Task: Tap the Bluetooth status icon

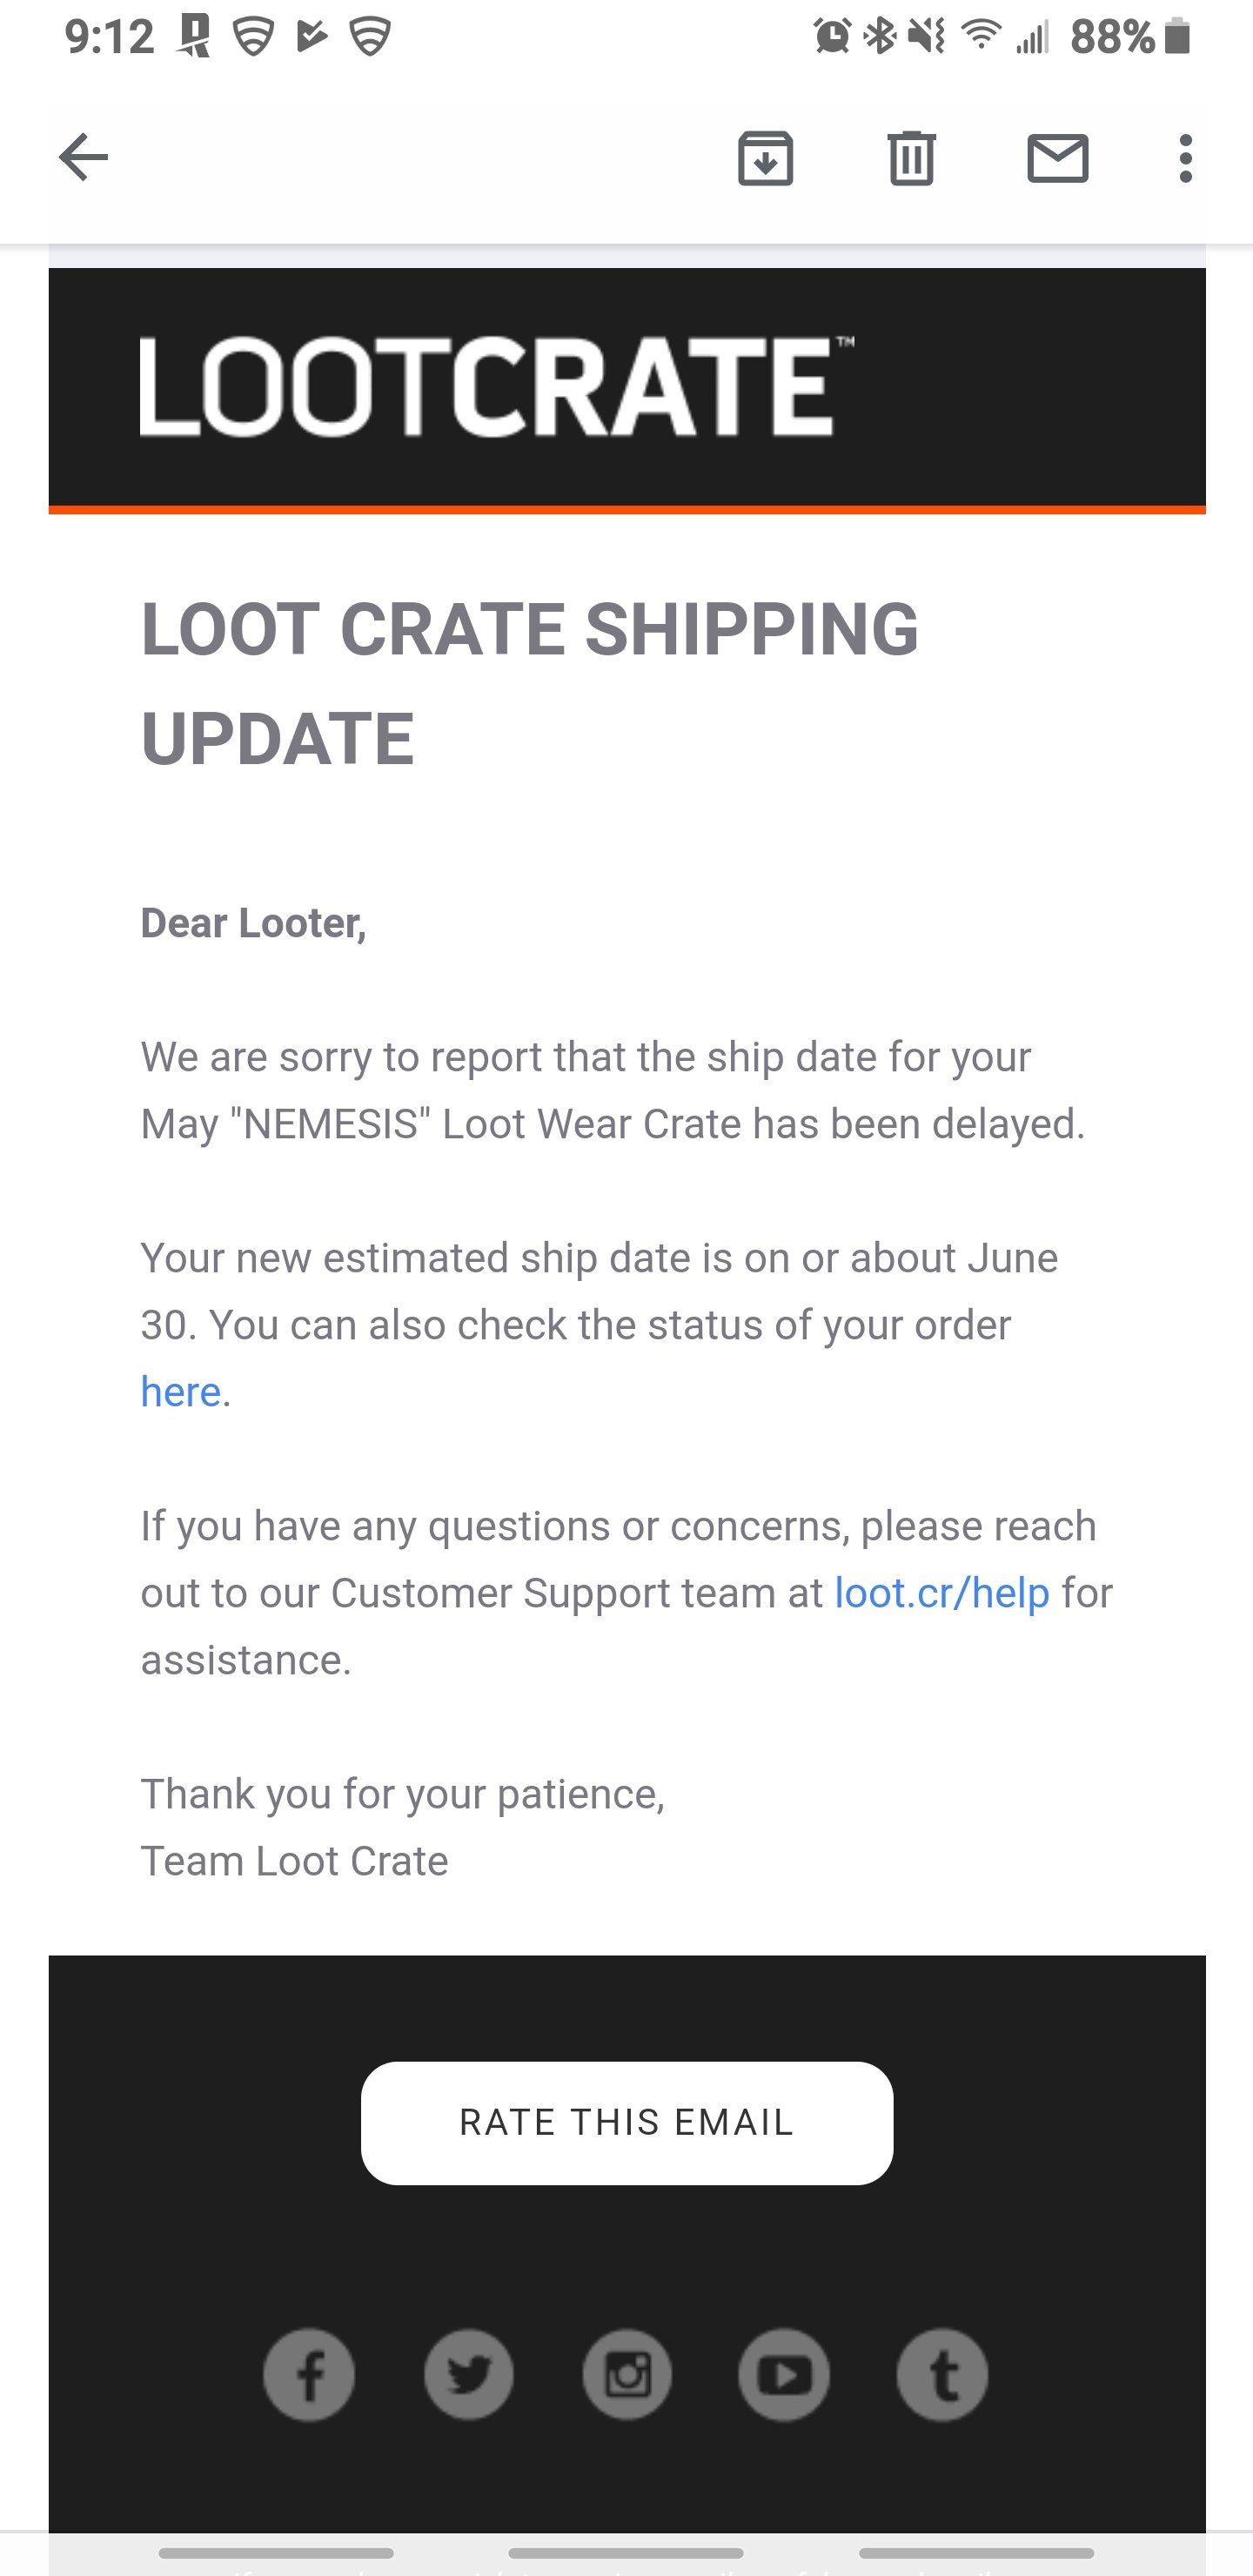Action: point(880,37)
